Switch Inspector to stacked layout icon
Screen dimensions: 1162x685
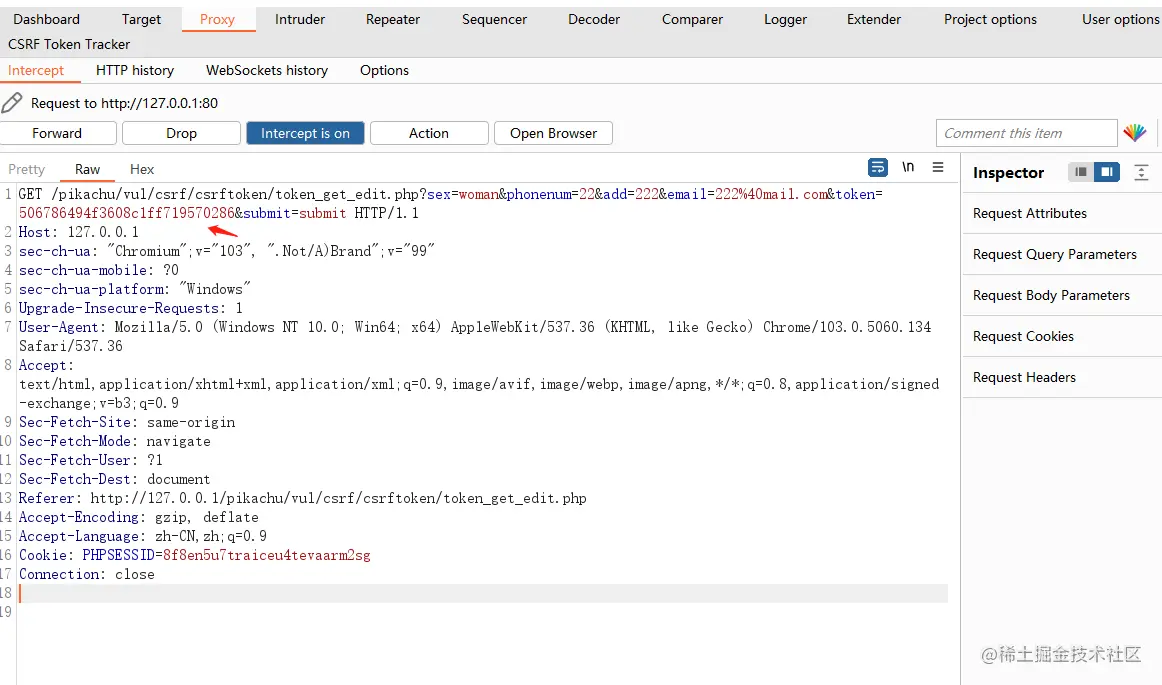[x=1080, y=172]
